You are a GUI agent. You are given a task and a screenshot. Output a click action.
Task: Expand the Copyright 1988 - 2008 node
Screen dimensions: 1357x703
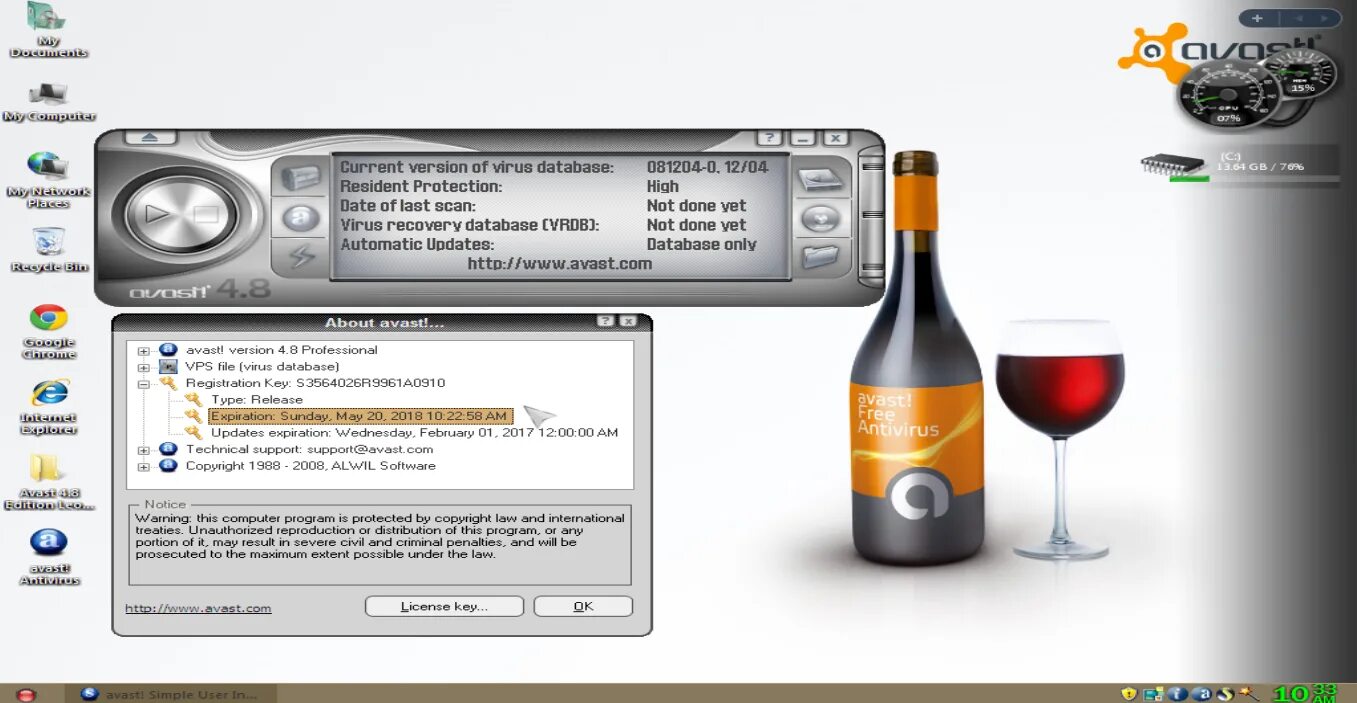point(144,467)
